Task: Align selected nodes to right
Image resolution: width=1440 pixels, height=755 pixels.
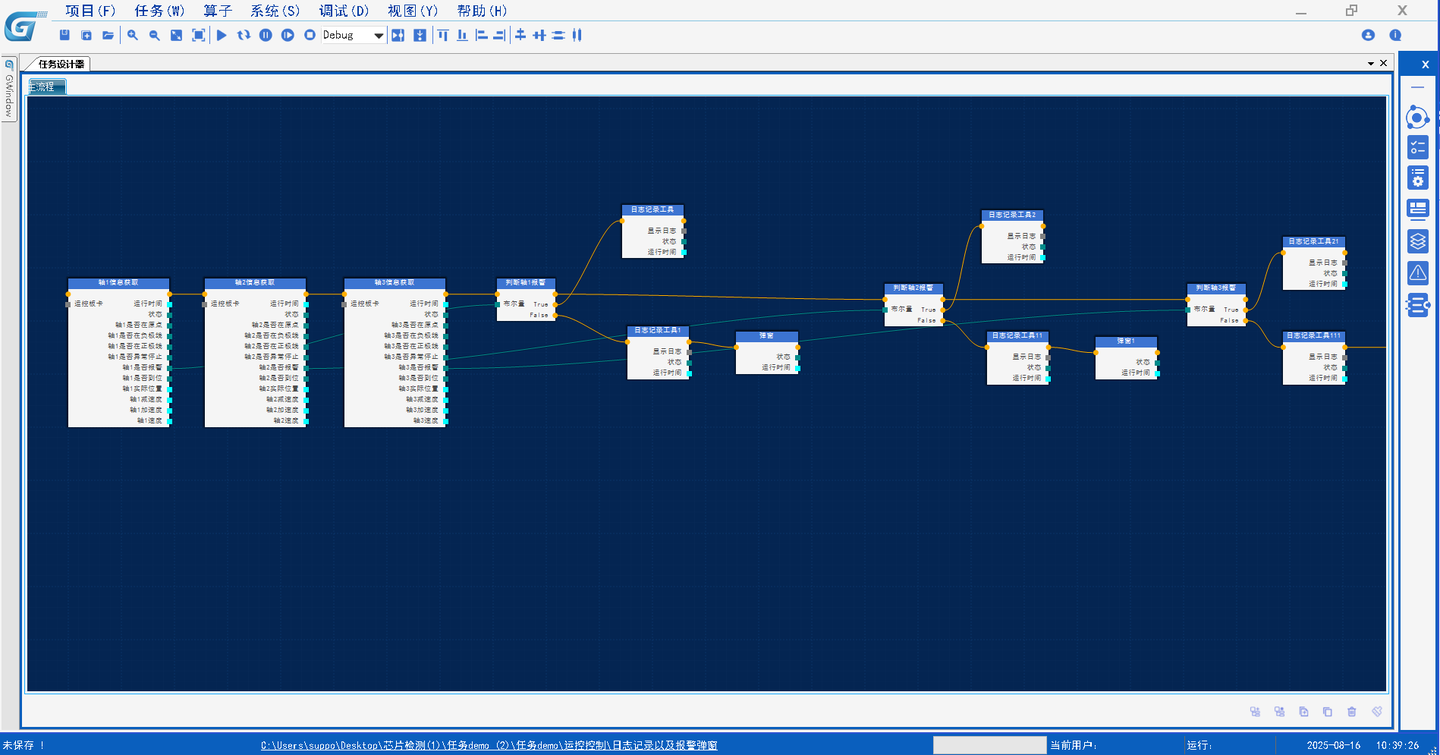Action: tap(500, 35)
